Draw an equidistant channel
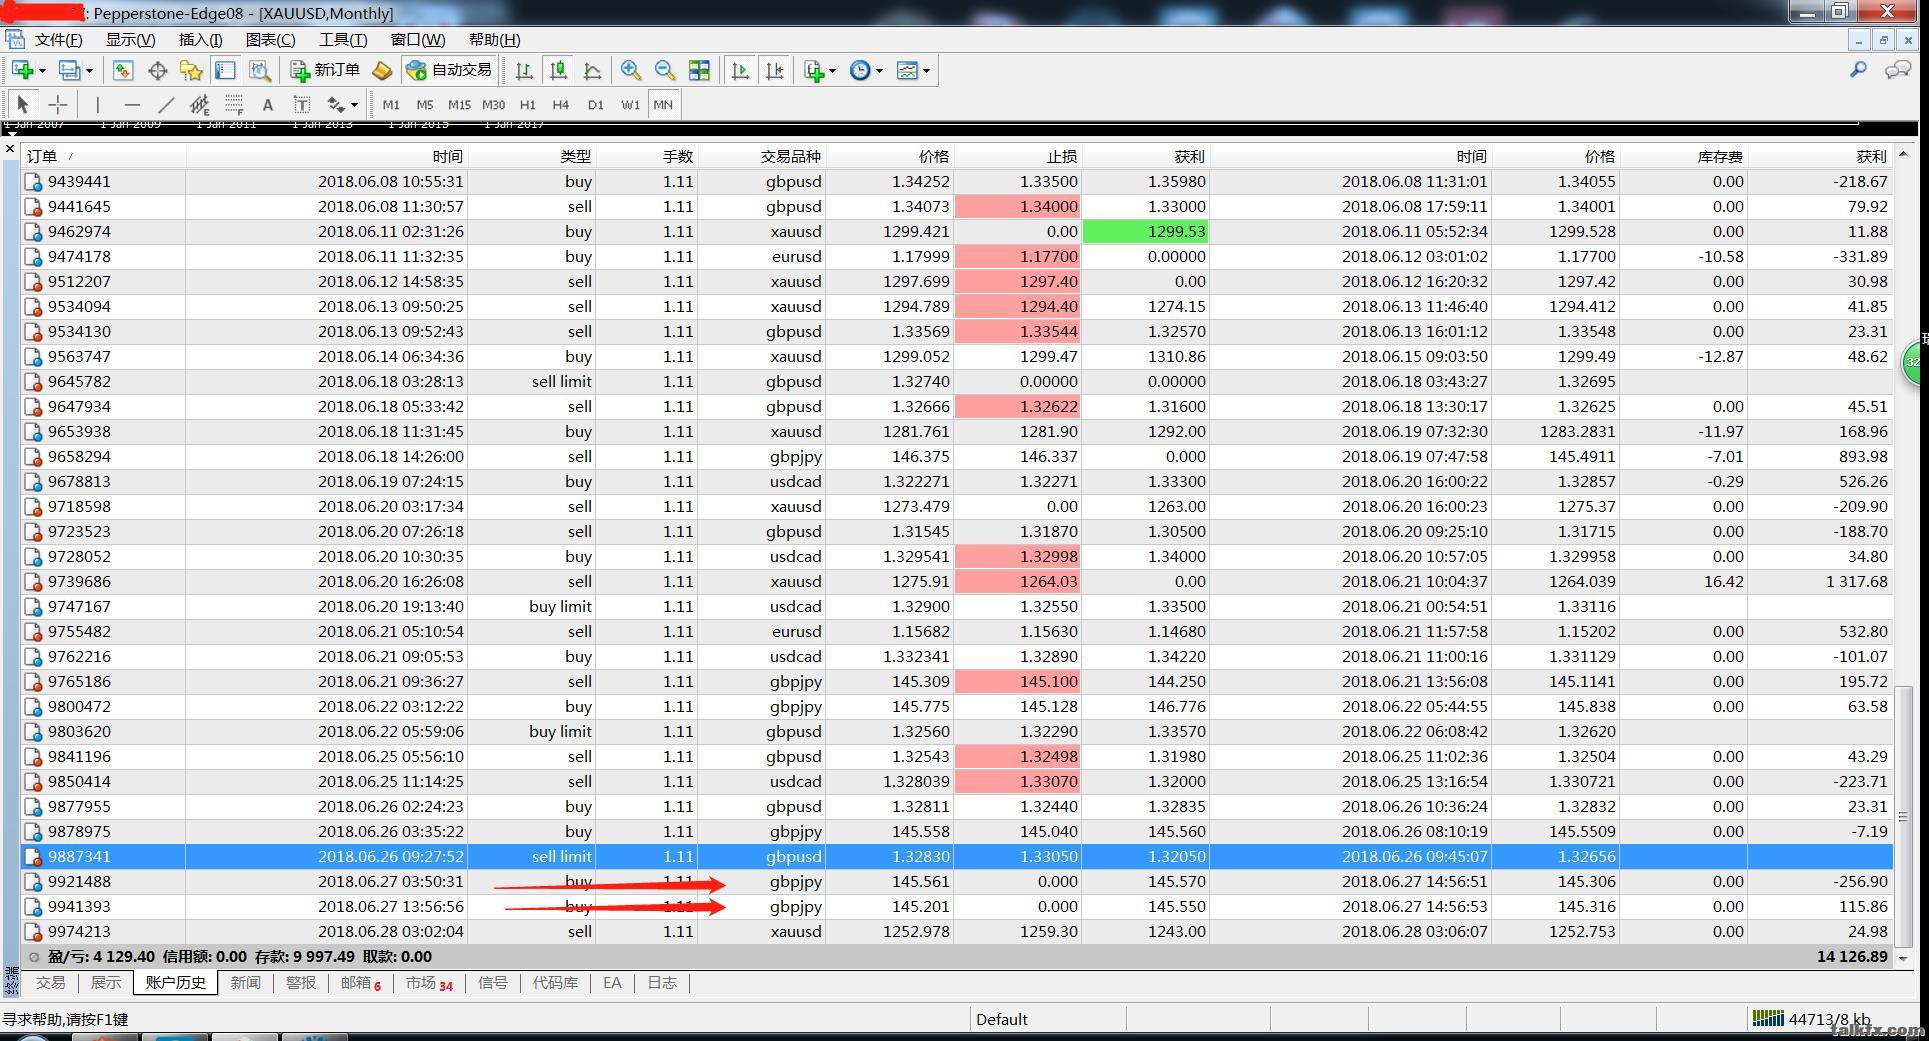 pos(200,104)
